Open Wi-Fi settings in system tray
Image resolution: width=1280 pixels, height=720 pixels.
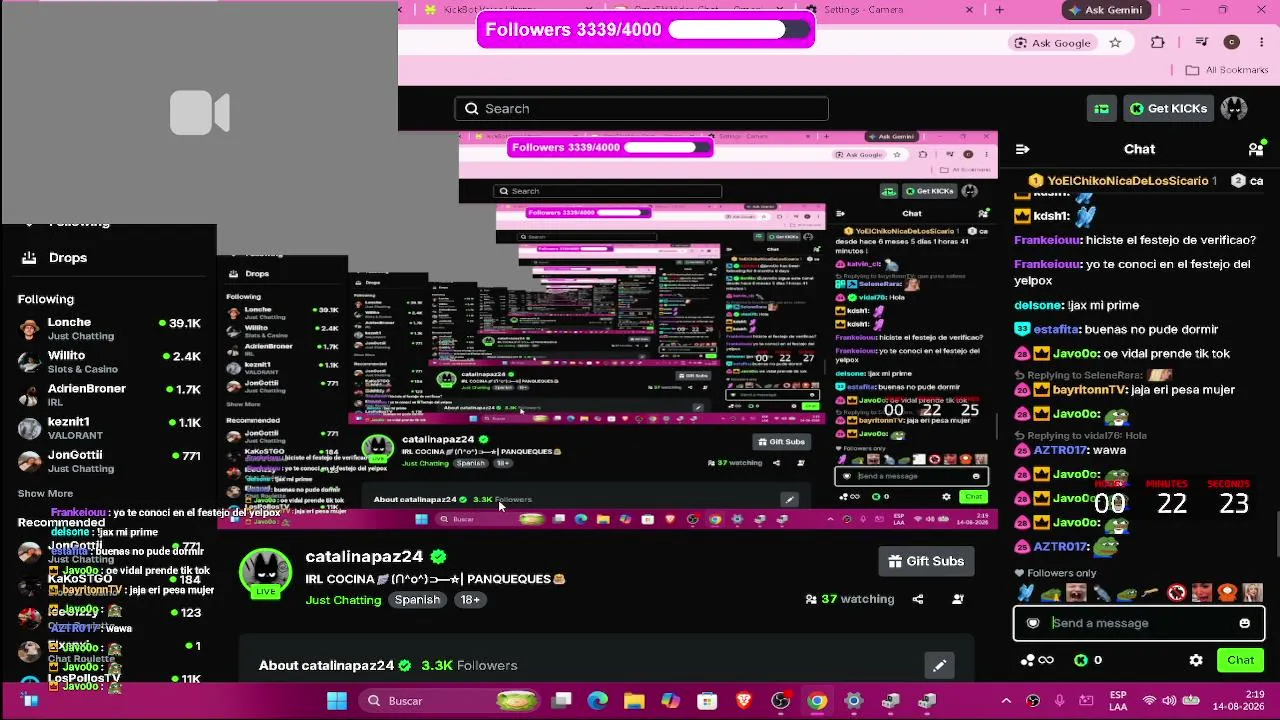pyautogui.click(x=1149, y=701)
